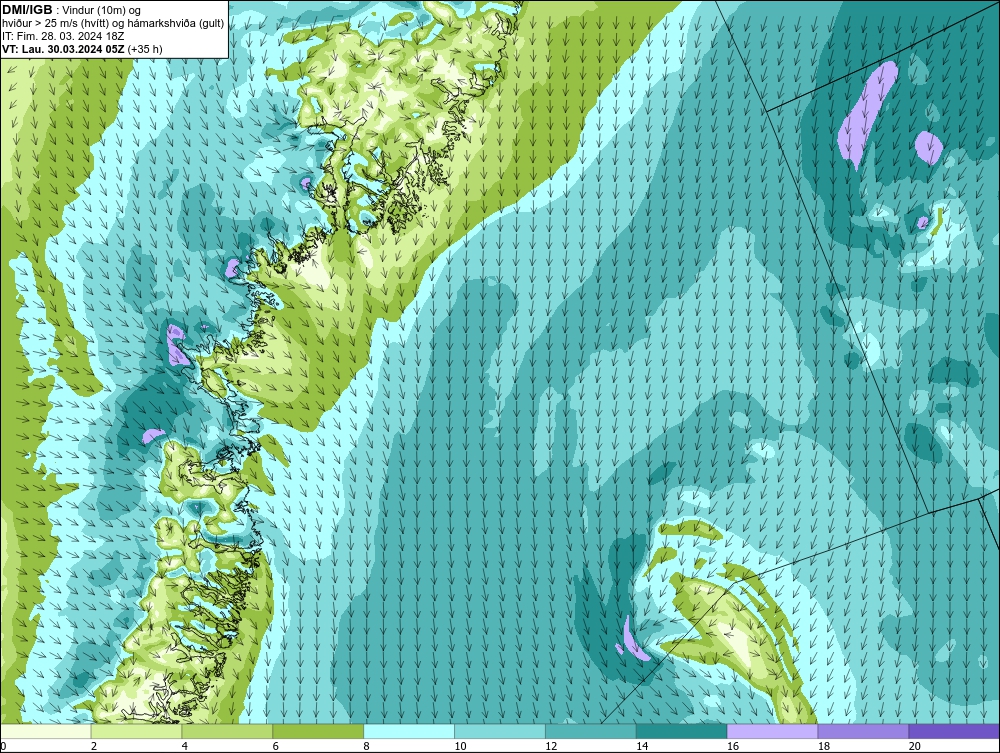Click the legend scale label '8'
This screenshot has width=1000, height=753.
pos(367,746)
